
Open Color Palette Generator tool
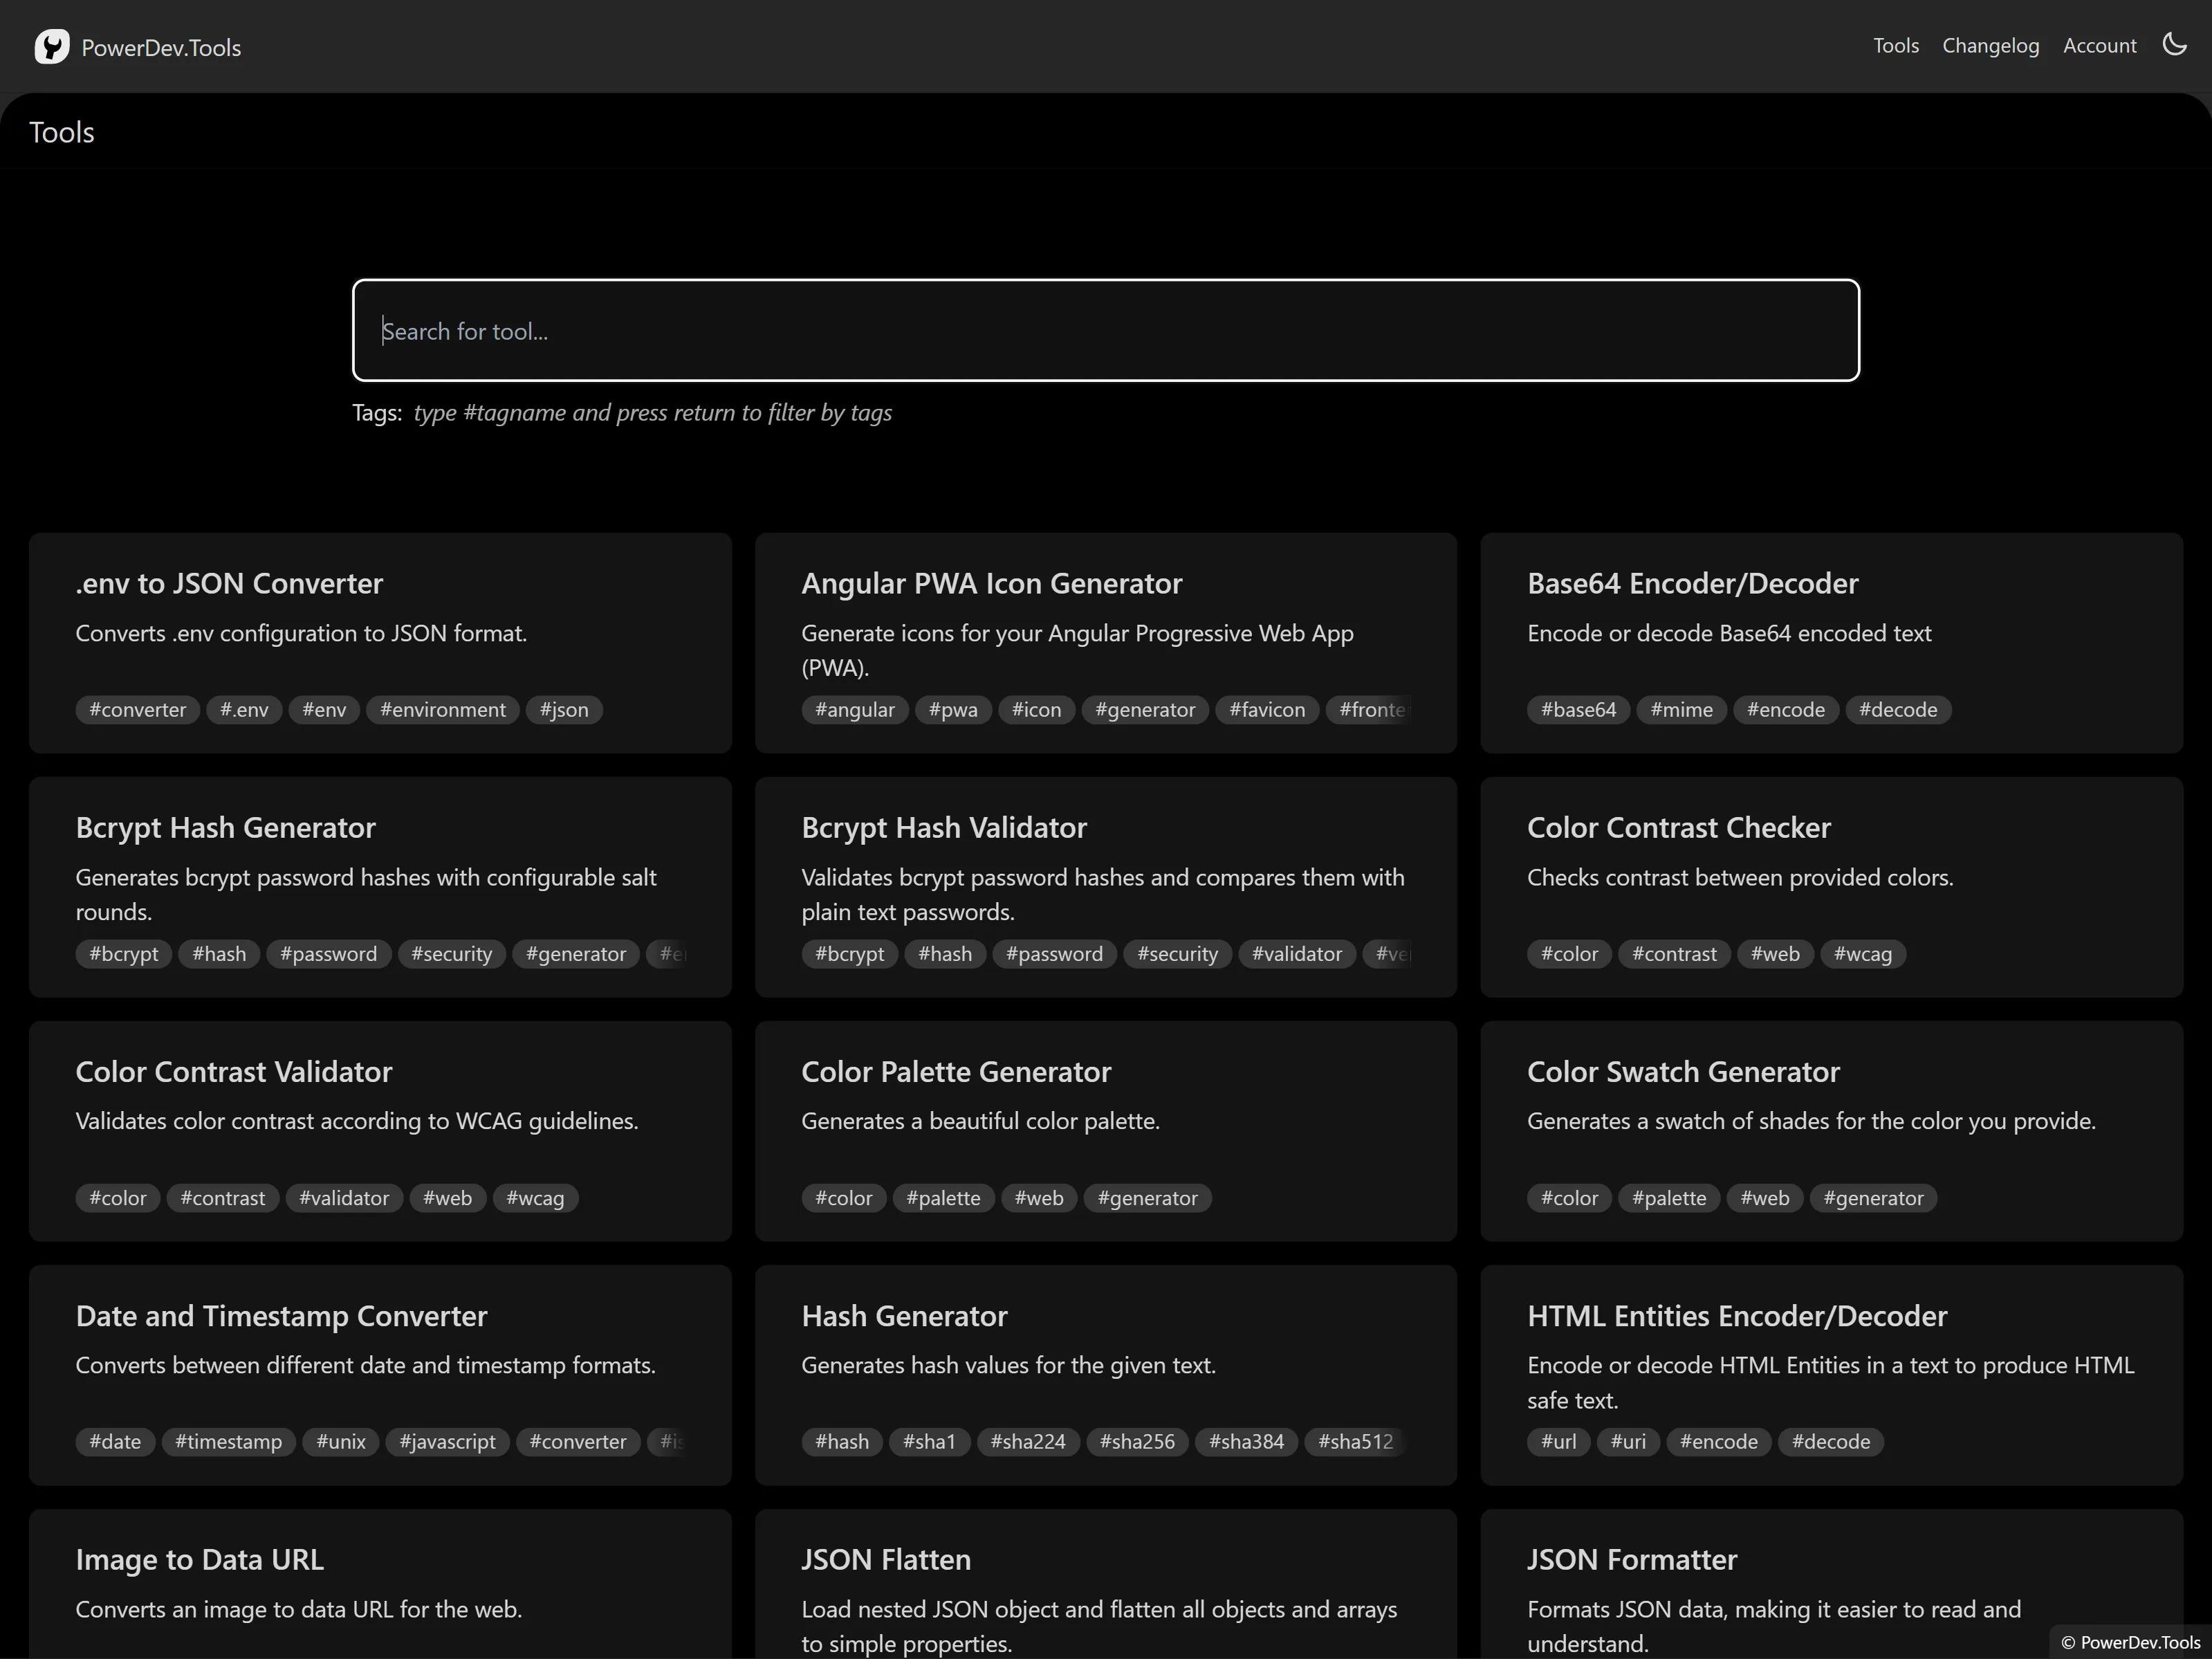tap(955, 1071)
